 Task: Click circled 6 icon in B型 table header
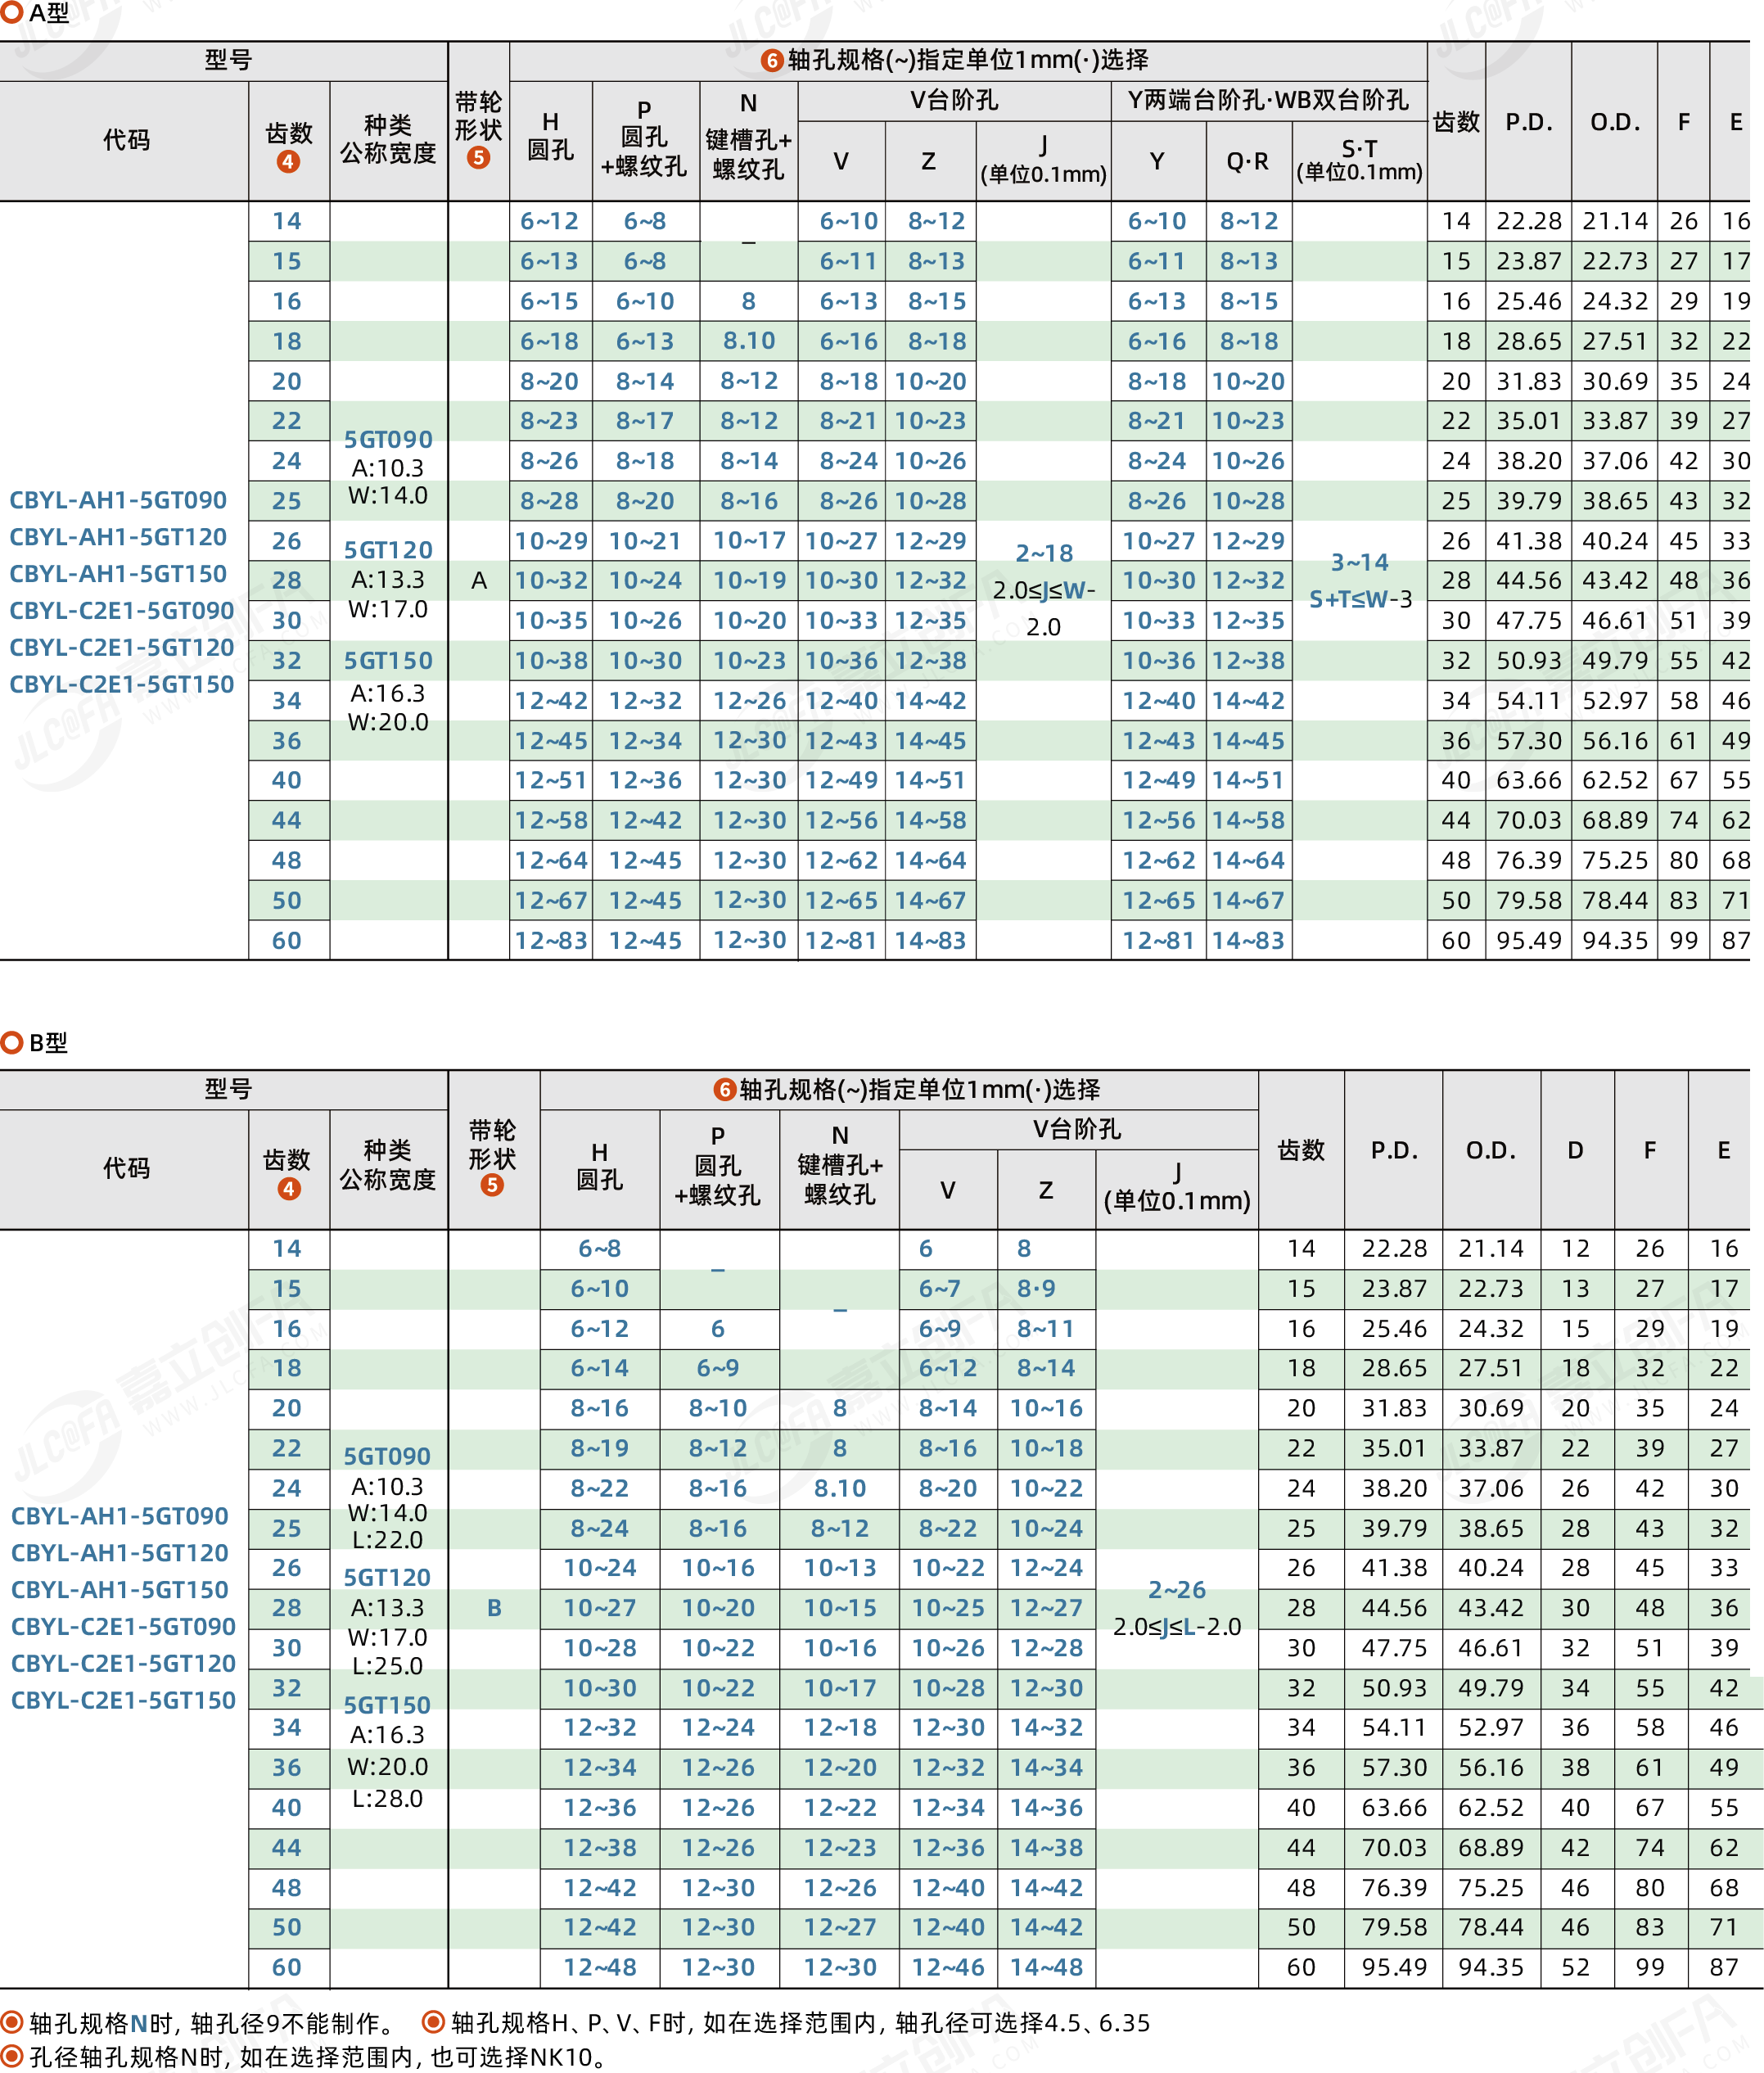724,1089
